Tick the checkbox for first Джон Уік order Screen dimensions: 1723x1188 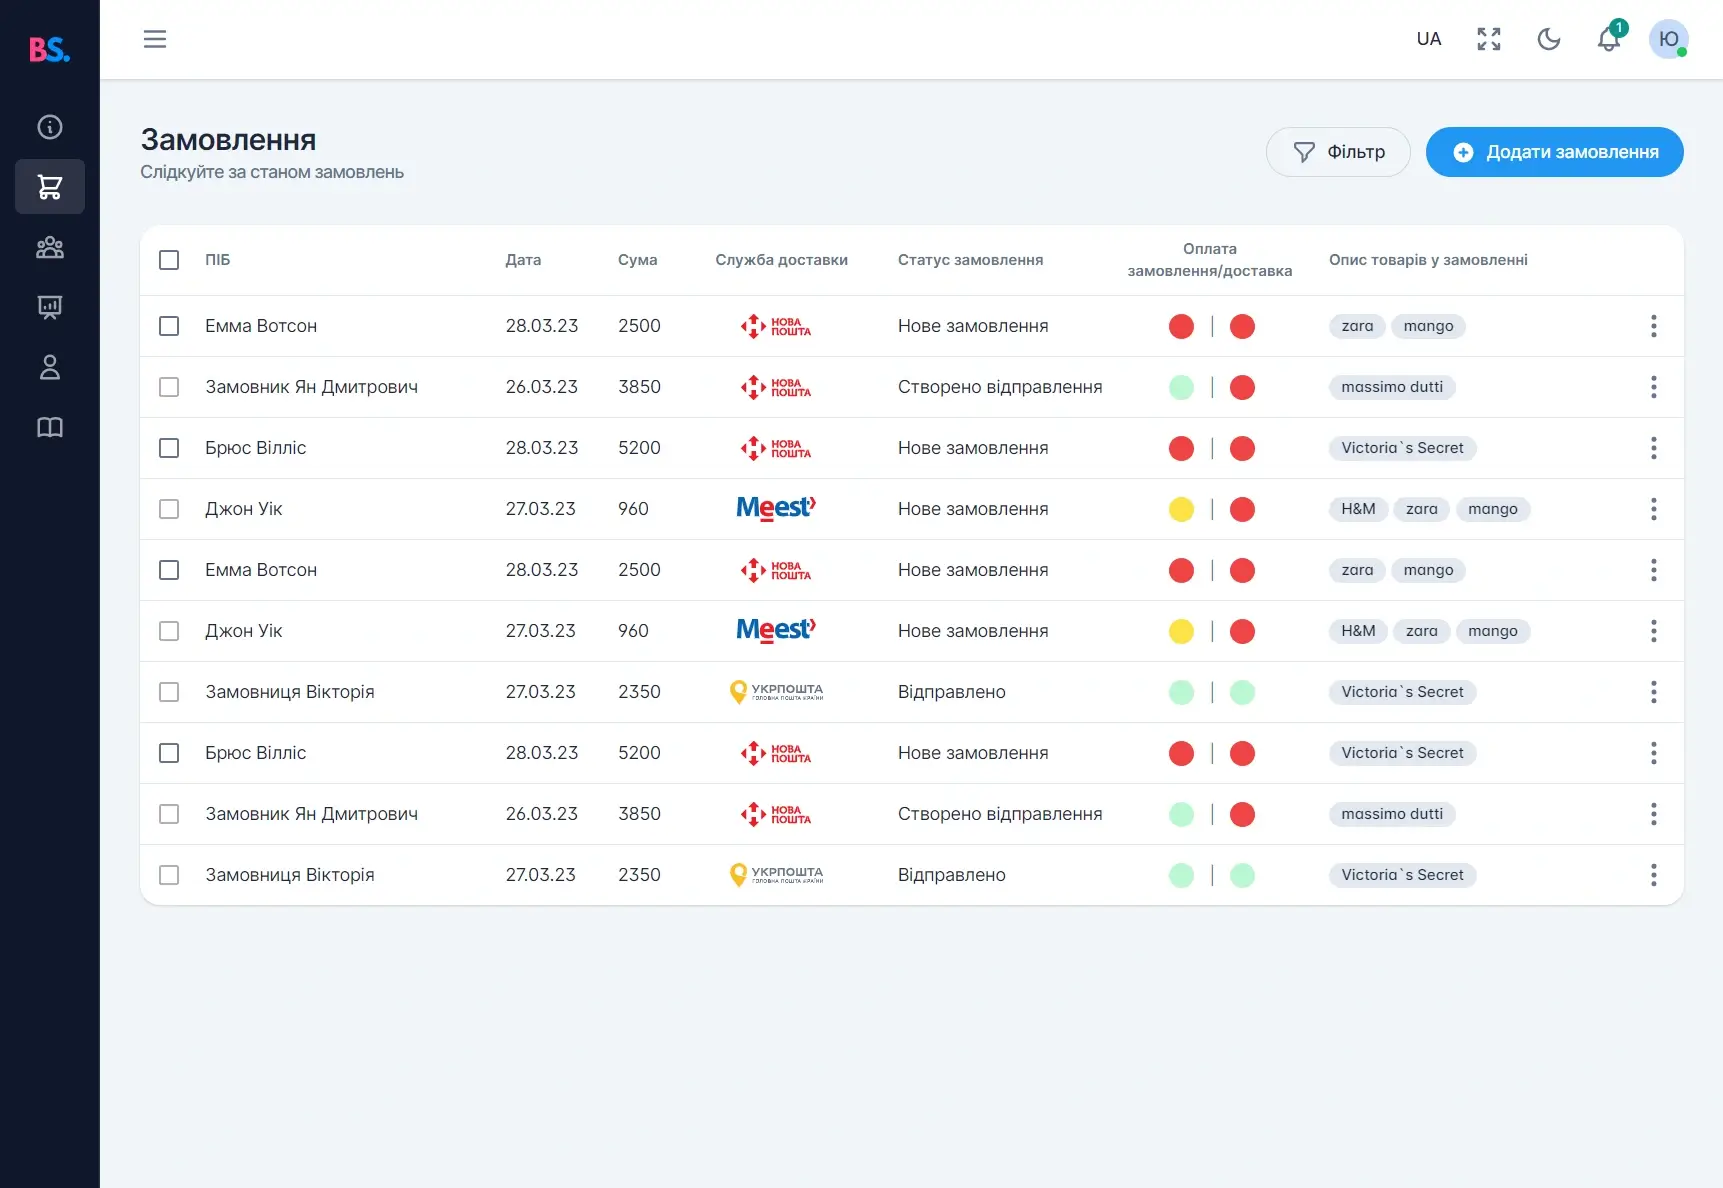[169, 509]
